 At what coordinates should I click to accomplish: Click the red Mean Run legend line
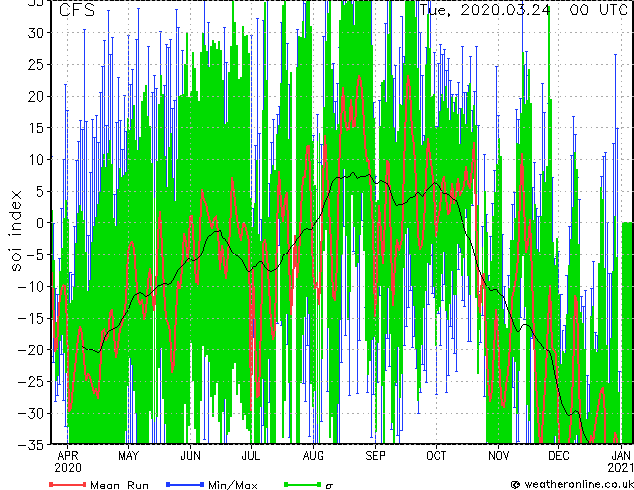pos(67,484)
